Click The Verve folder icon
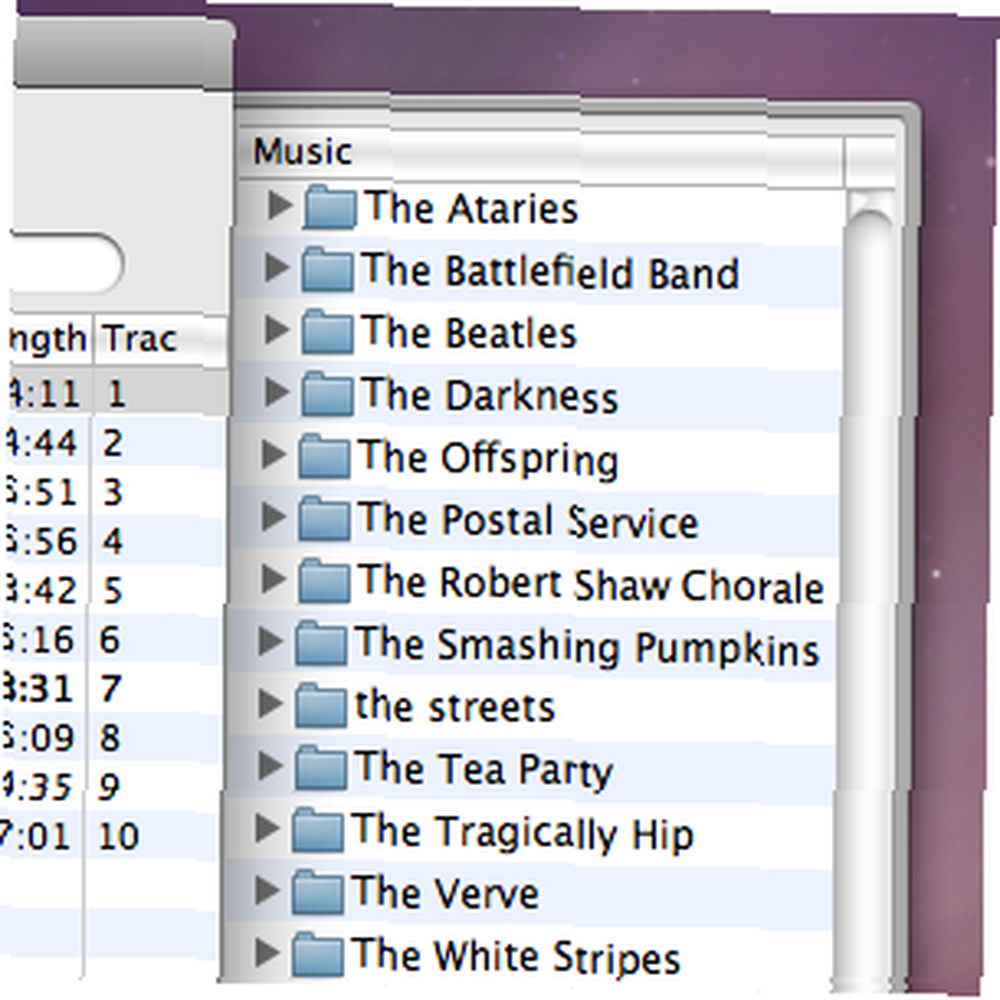 pyautogui.click(x=317, y=892)
